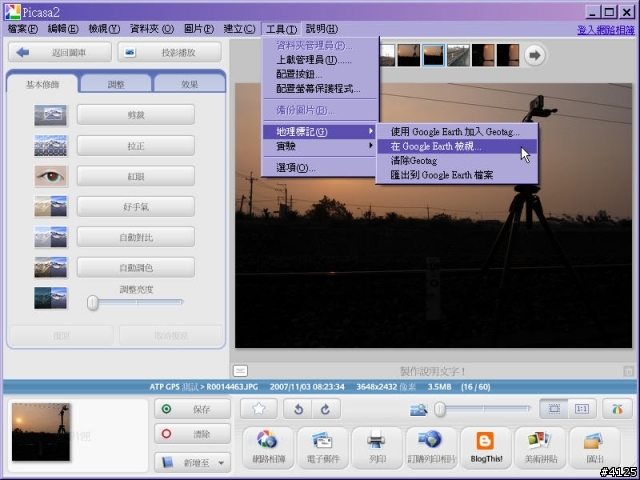The height and width of the screenshot is (480, 640).
Task: Click the 剪裁 crop button
Action: coord(136,115)
